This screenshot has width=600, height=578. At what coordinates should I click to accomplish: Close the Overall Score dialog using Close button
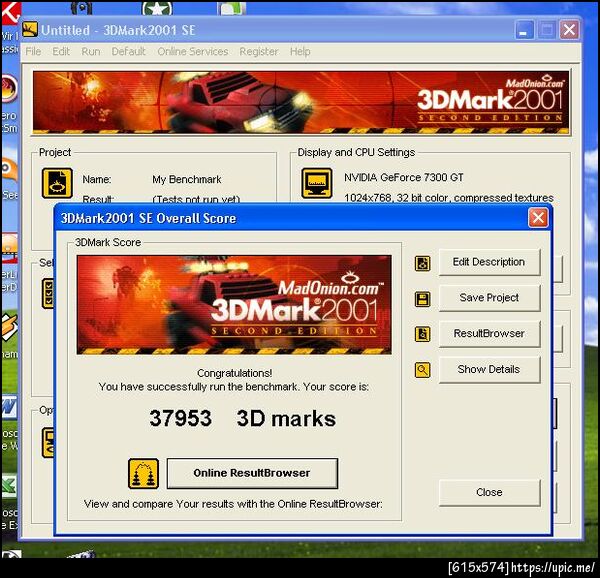(x=489, y=492)
